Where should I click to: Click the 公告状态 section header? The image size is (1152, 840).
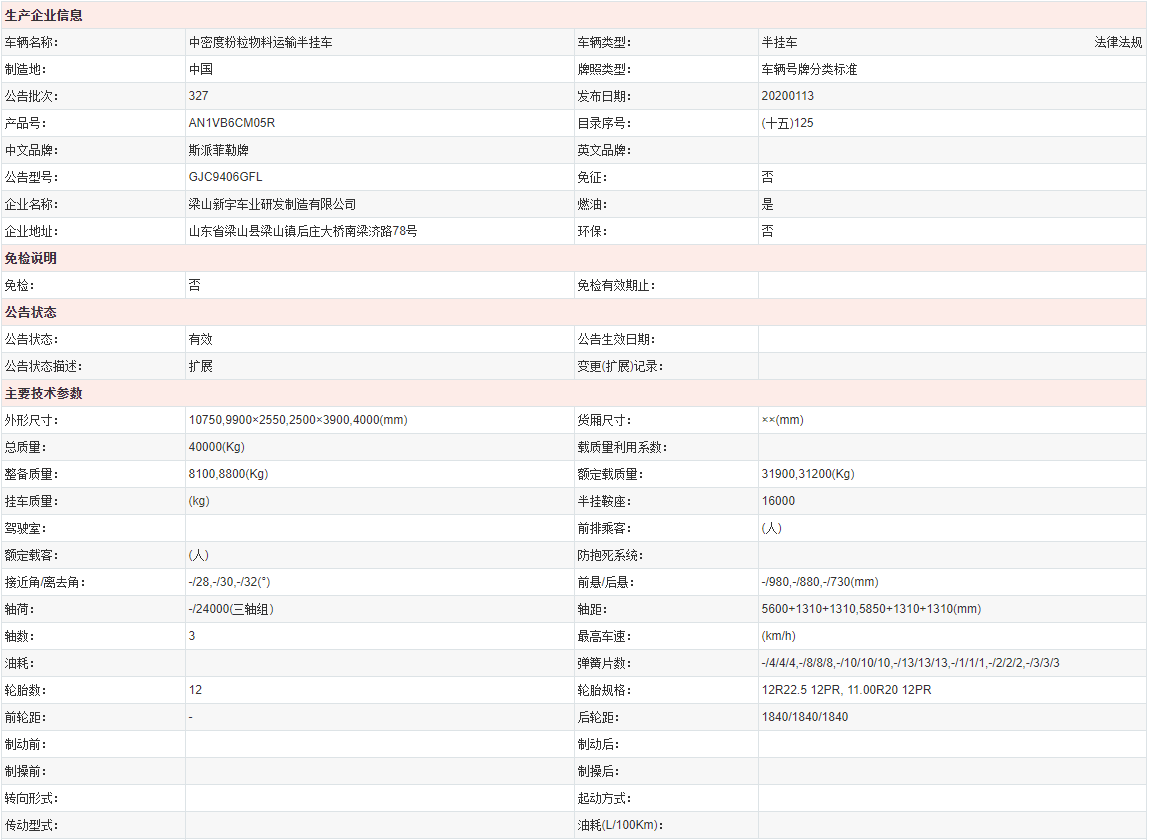click(31, 312)
